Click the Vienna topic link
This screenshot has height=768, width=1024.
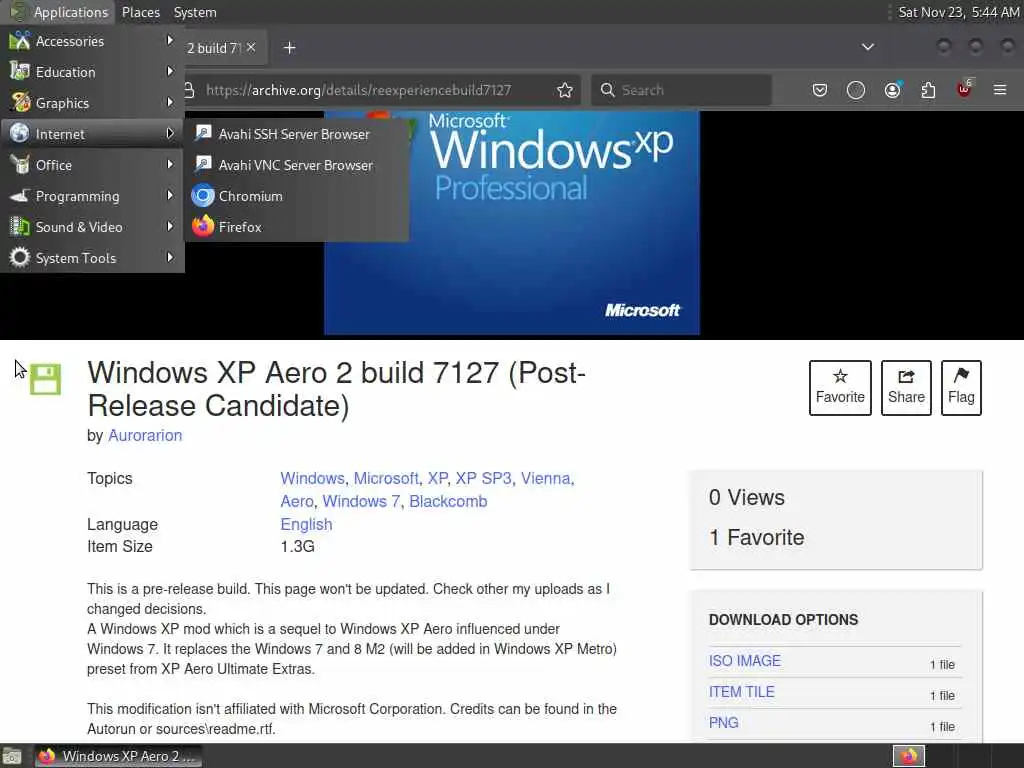[x=545, y=479]
